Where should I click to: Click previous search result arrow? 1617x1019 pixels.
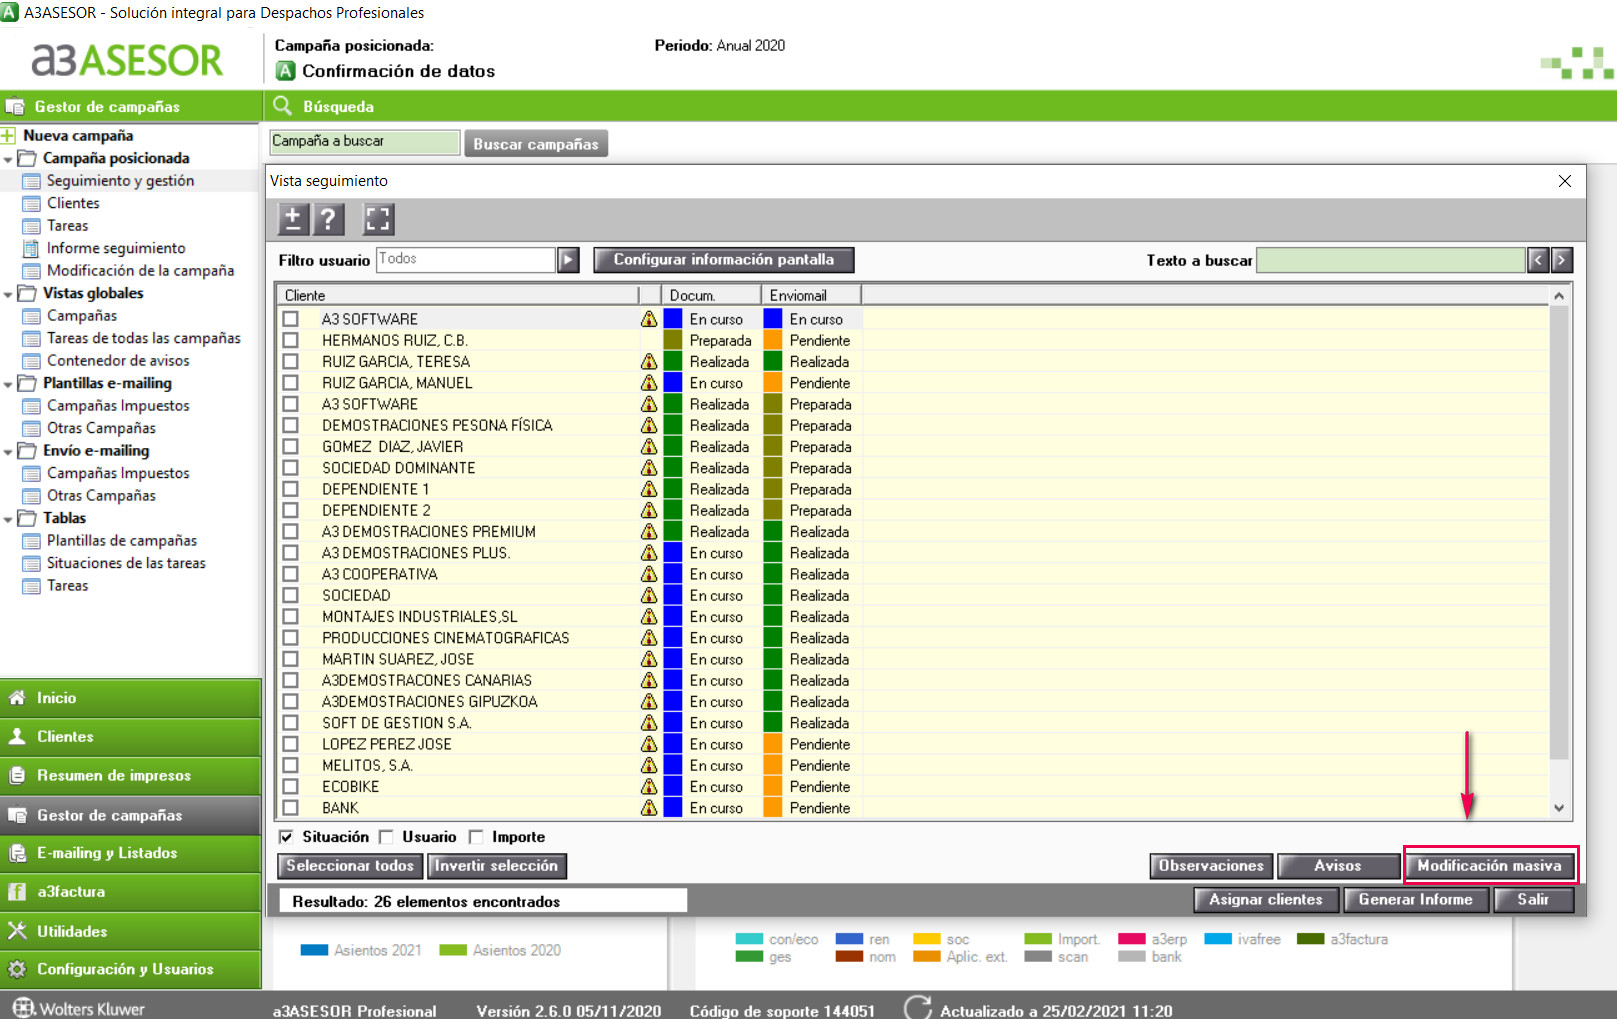[1538, 260]
